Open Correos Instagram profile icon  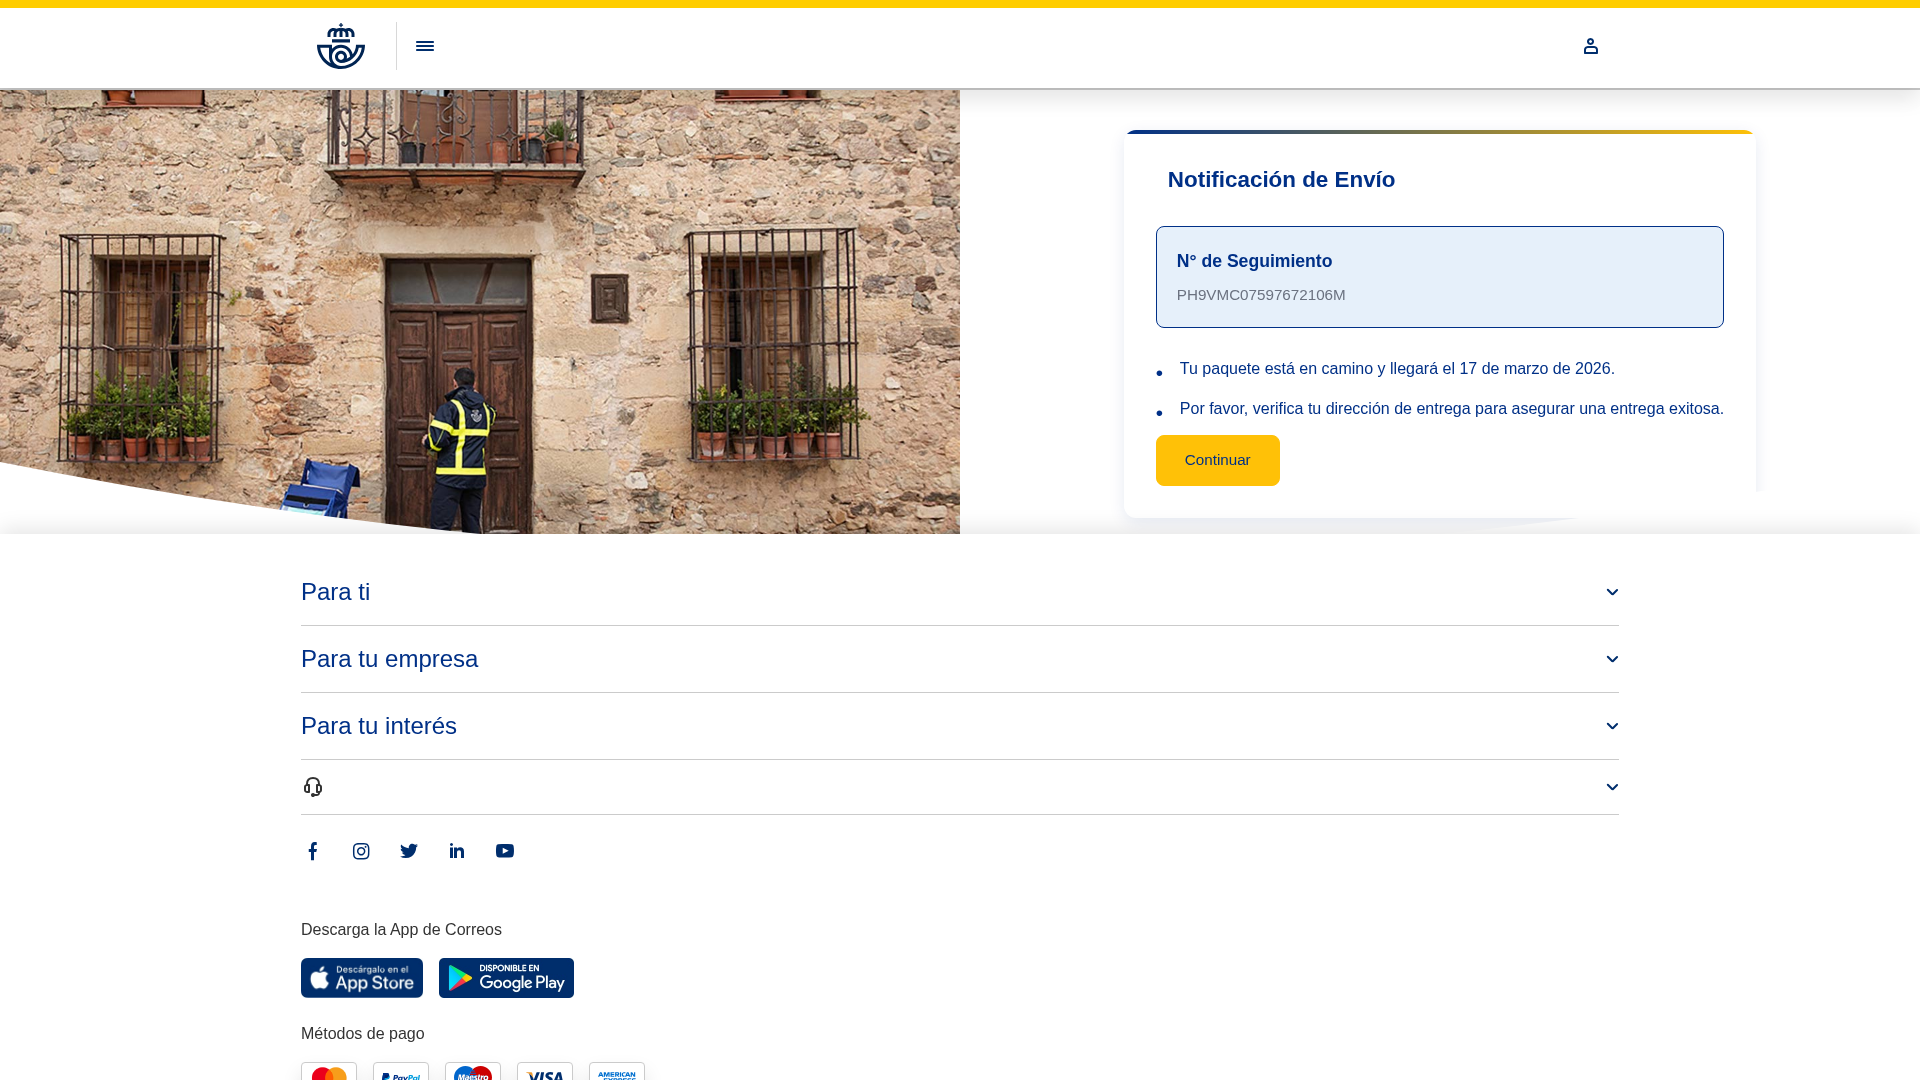[361, 851]
